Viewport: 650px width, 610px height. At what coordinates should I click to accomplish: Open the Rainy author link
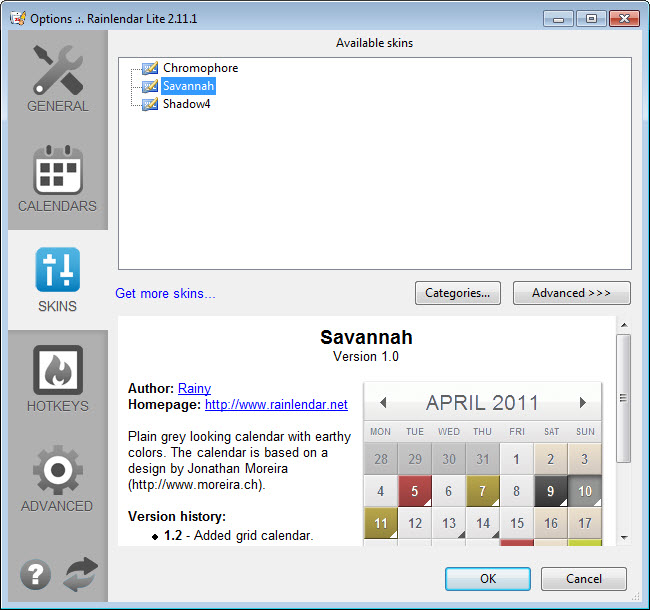pyautogui.click(x=194, y=388)
